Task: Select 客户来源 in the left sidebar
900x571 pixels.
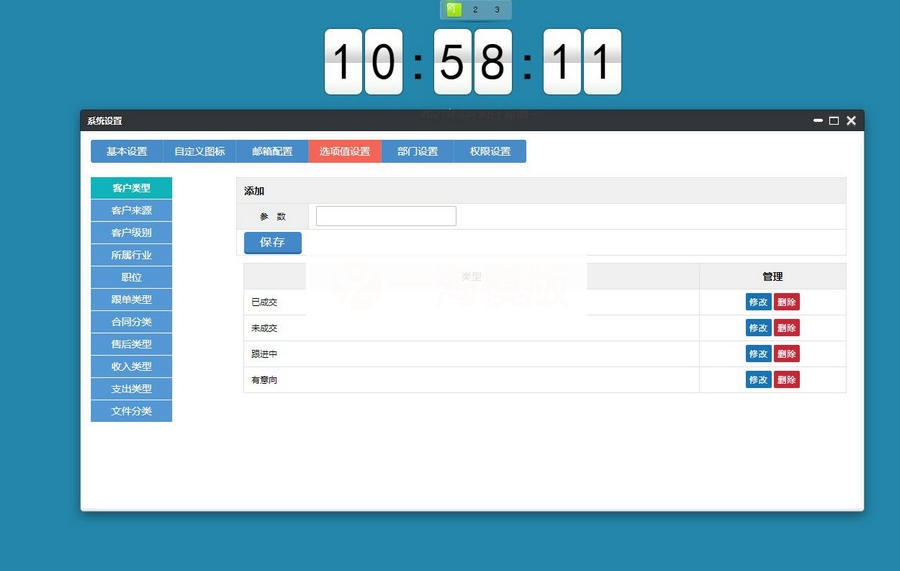Action: (x=131, y=210)
